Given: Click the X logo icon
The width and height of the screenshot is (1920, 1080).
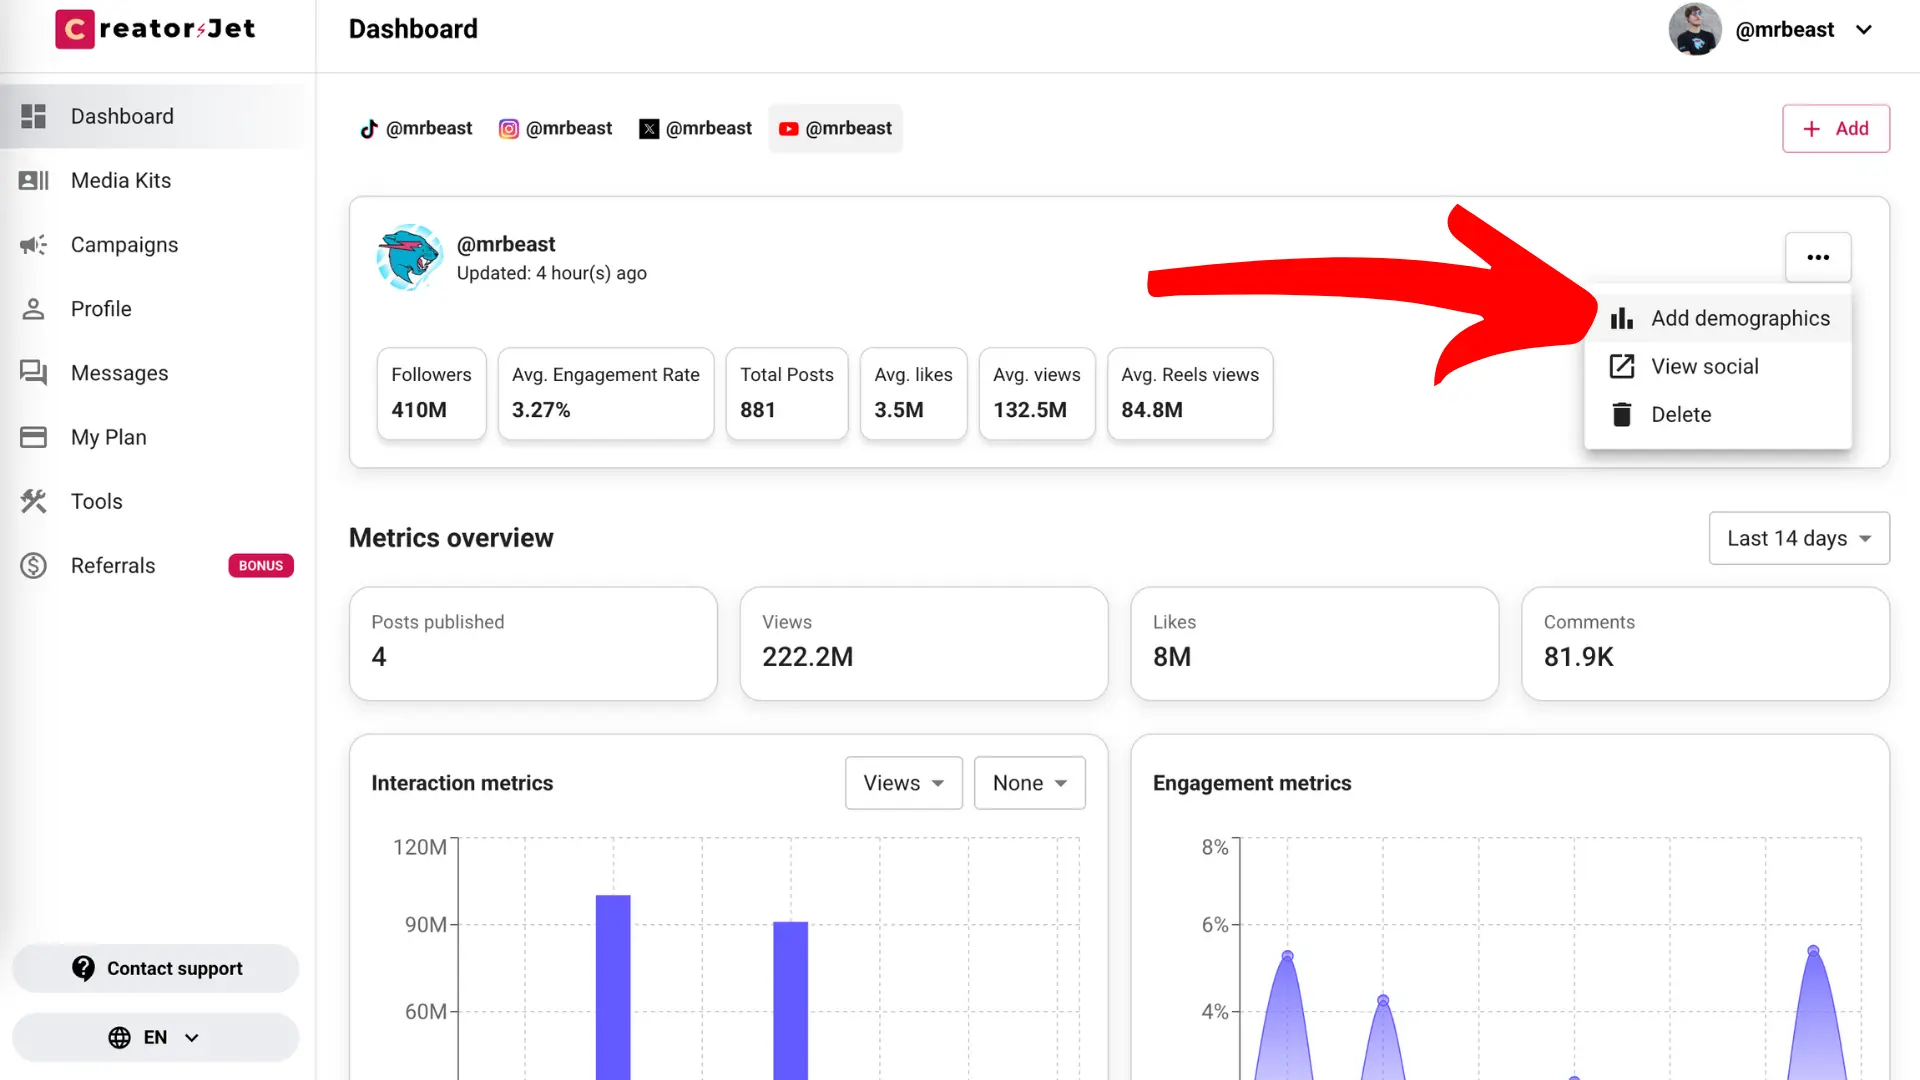Looking at the screenshot, I should click(x=649, y=129).
